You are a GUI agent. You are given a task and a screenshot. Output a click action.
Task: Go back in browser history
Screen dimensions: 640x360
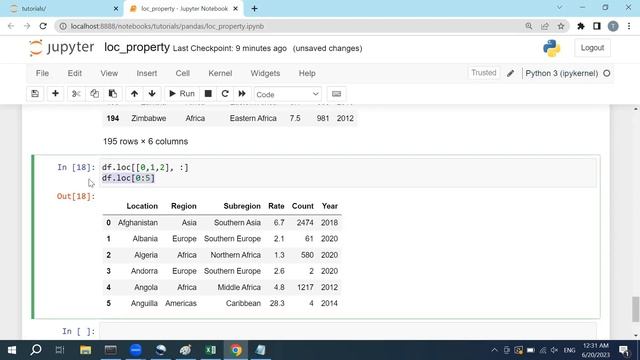(11, 26)
